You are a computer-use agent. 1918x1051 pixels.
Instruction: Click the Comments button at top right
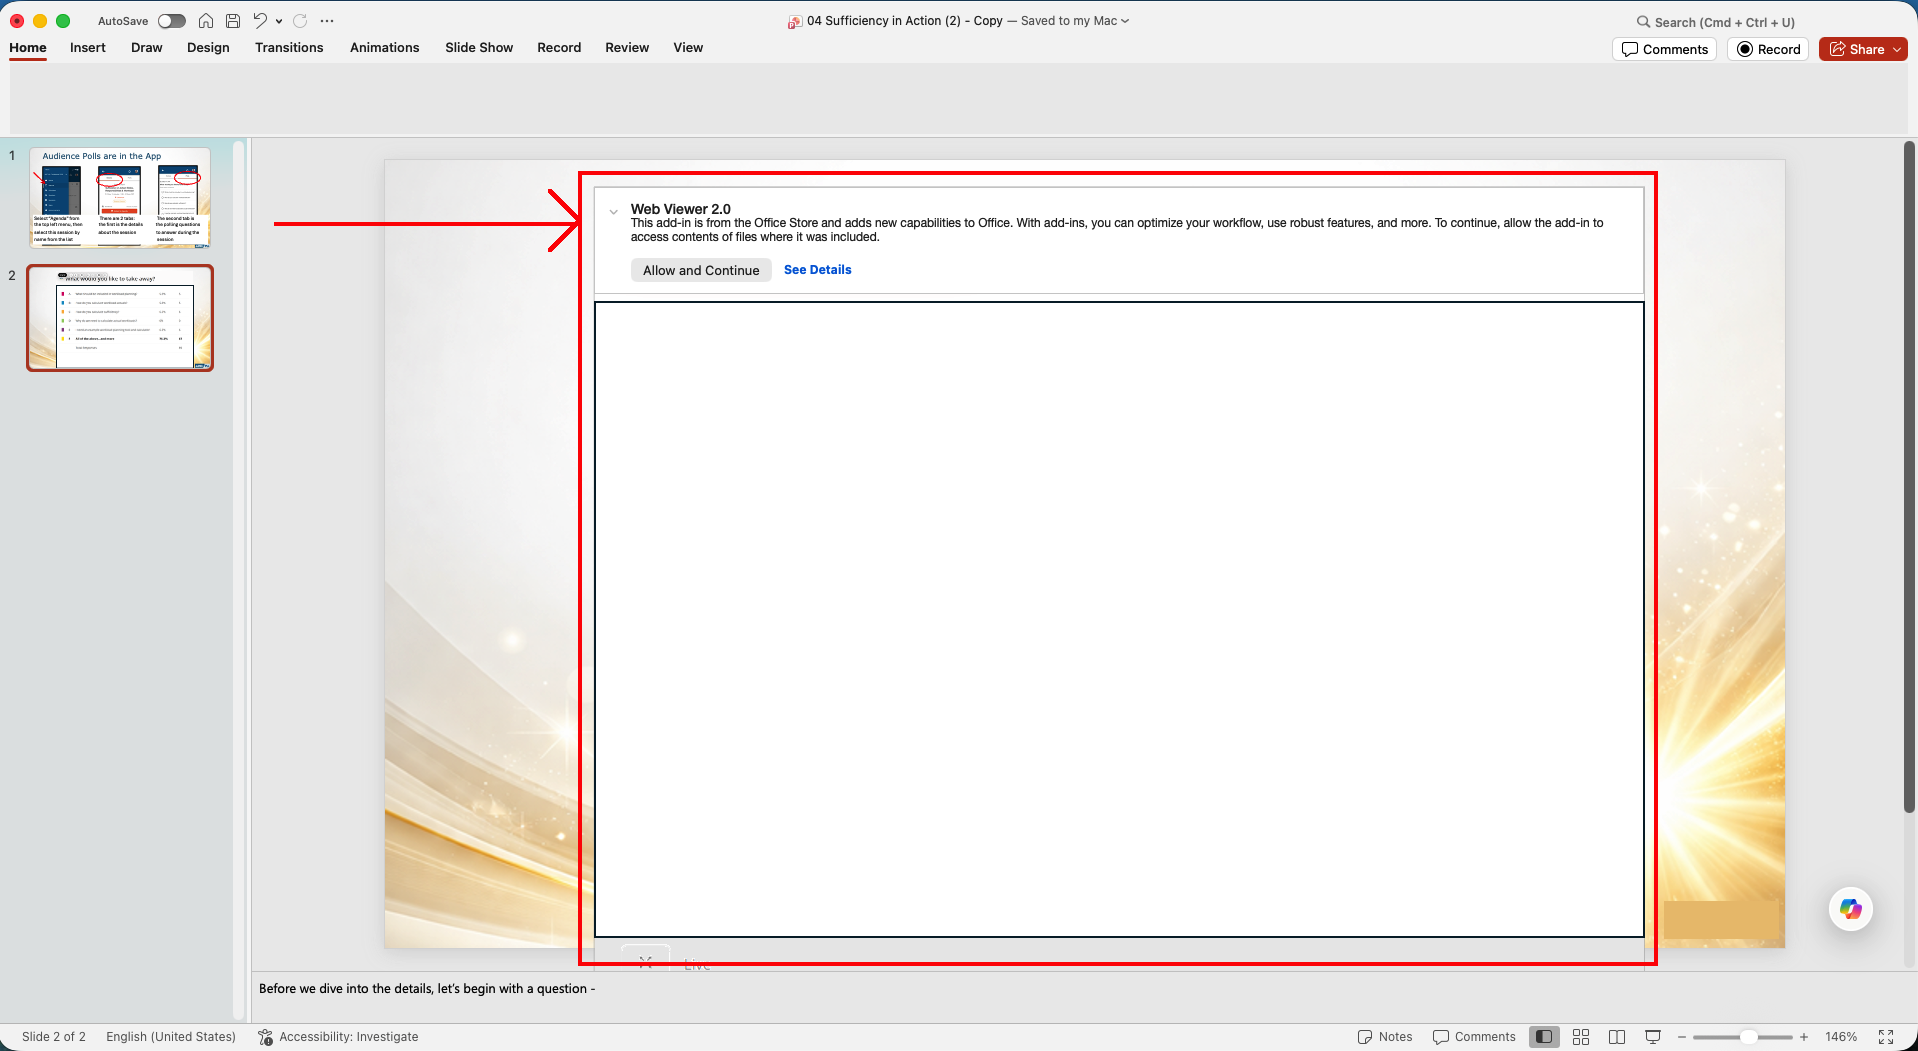tap(1665, 49)
